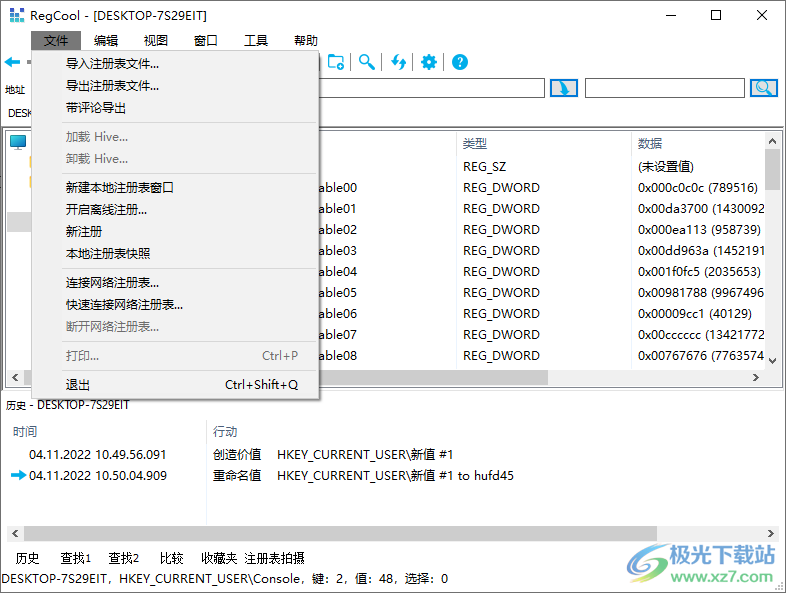
Task: Click the REG_SZ type cell
Action: coord(484,167)
